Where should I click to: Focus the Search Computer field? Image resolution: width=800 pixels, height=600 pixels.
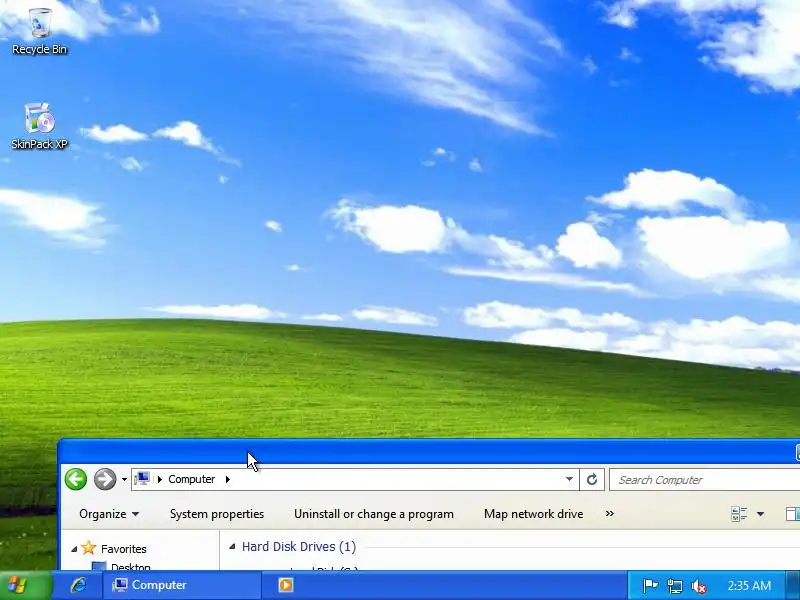705,480
